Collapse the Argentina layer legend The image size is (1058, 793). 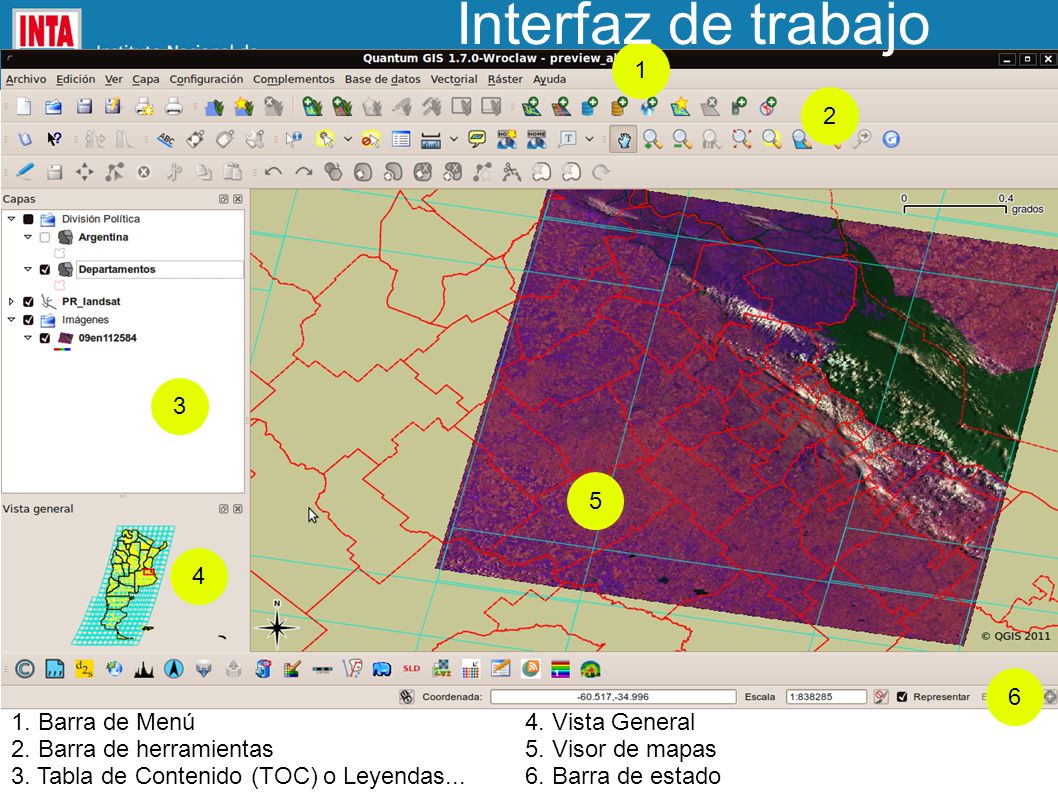[x=28, y=237]
